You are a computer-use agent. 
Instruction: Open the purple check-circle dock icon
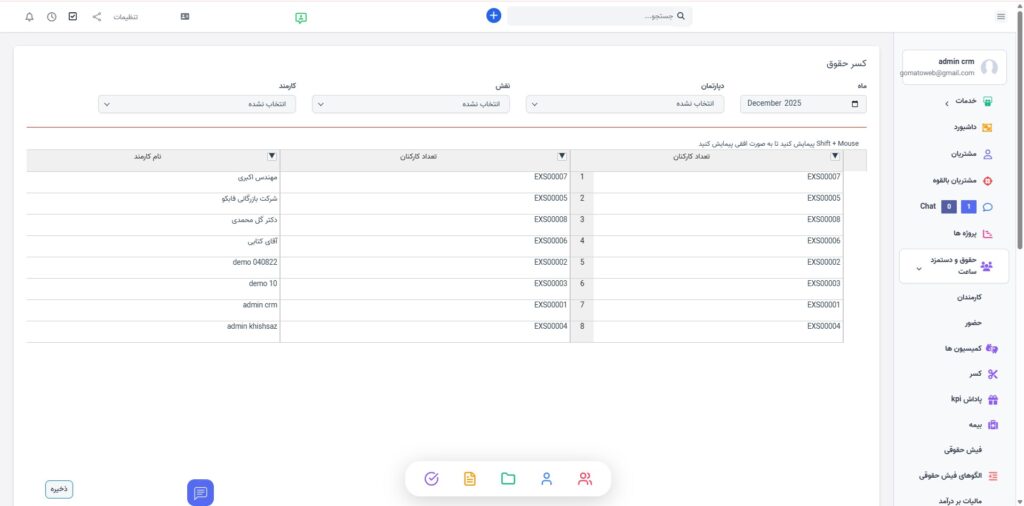point(431,479)
